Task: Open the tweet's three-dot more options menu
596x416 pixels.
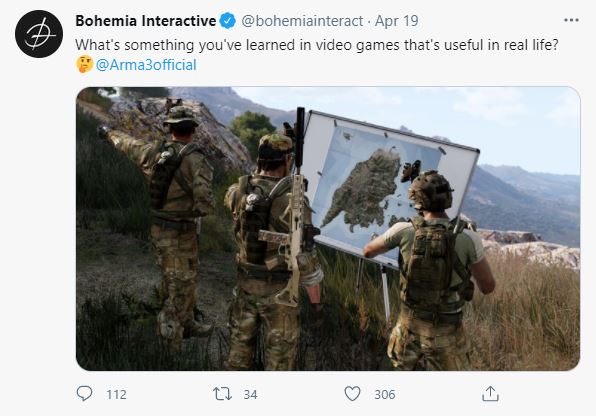Action: 571,20
